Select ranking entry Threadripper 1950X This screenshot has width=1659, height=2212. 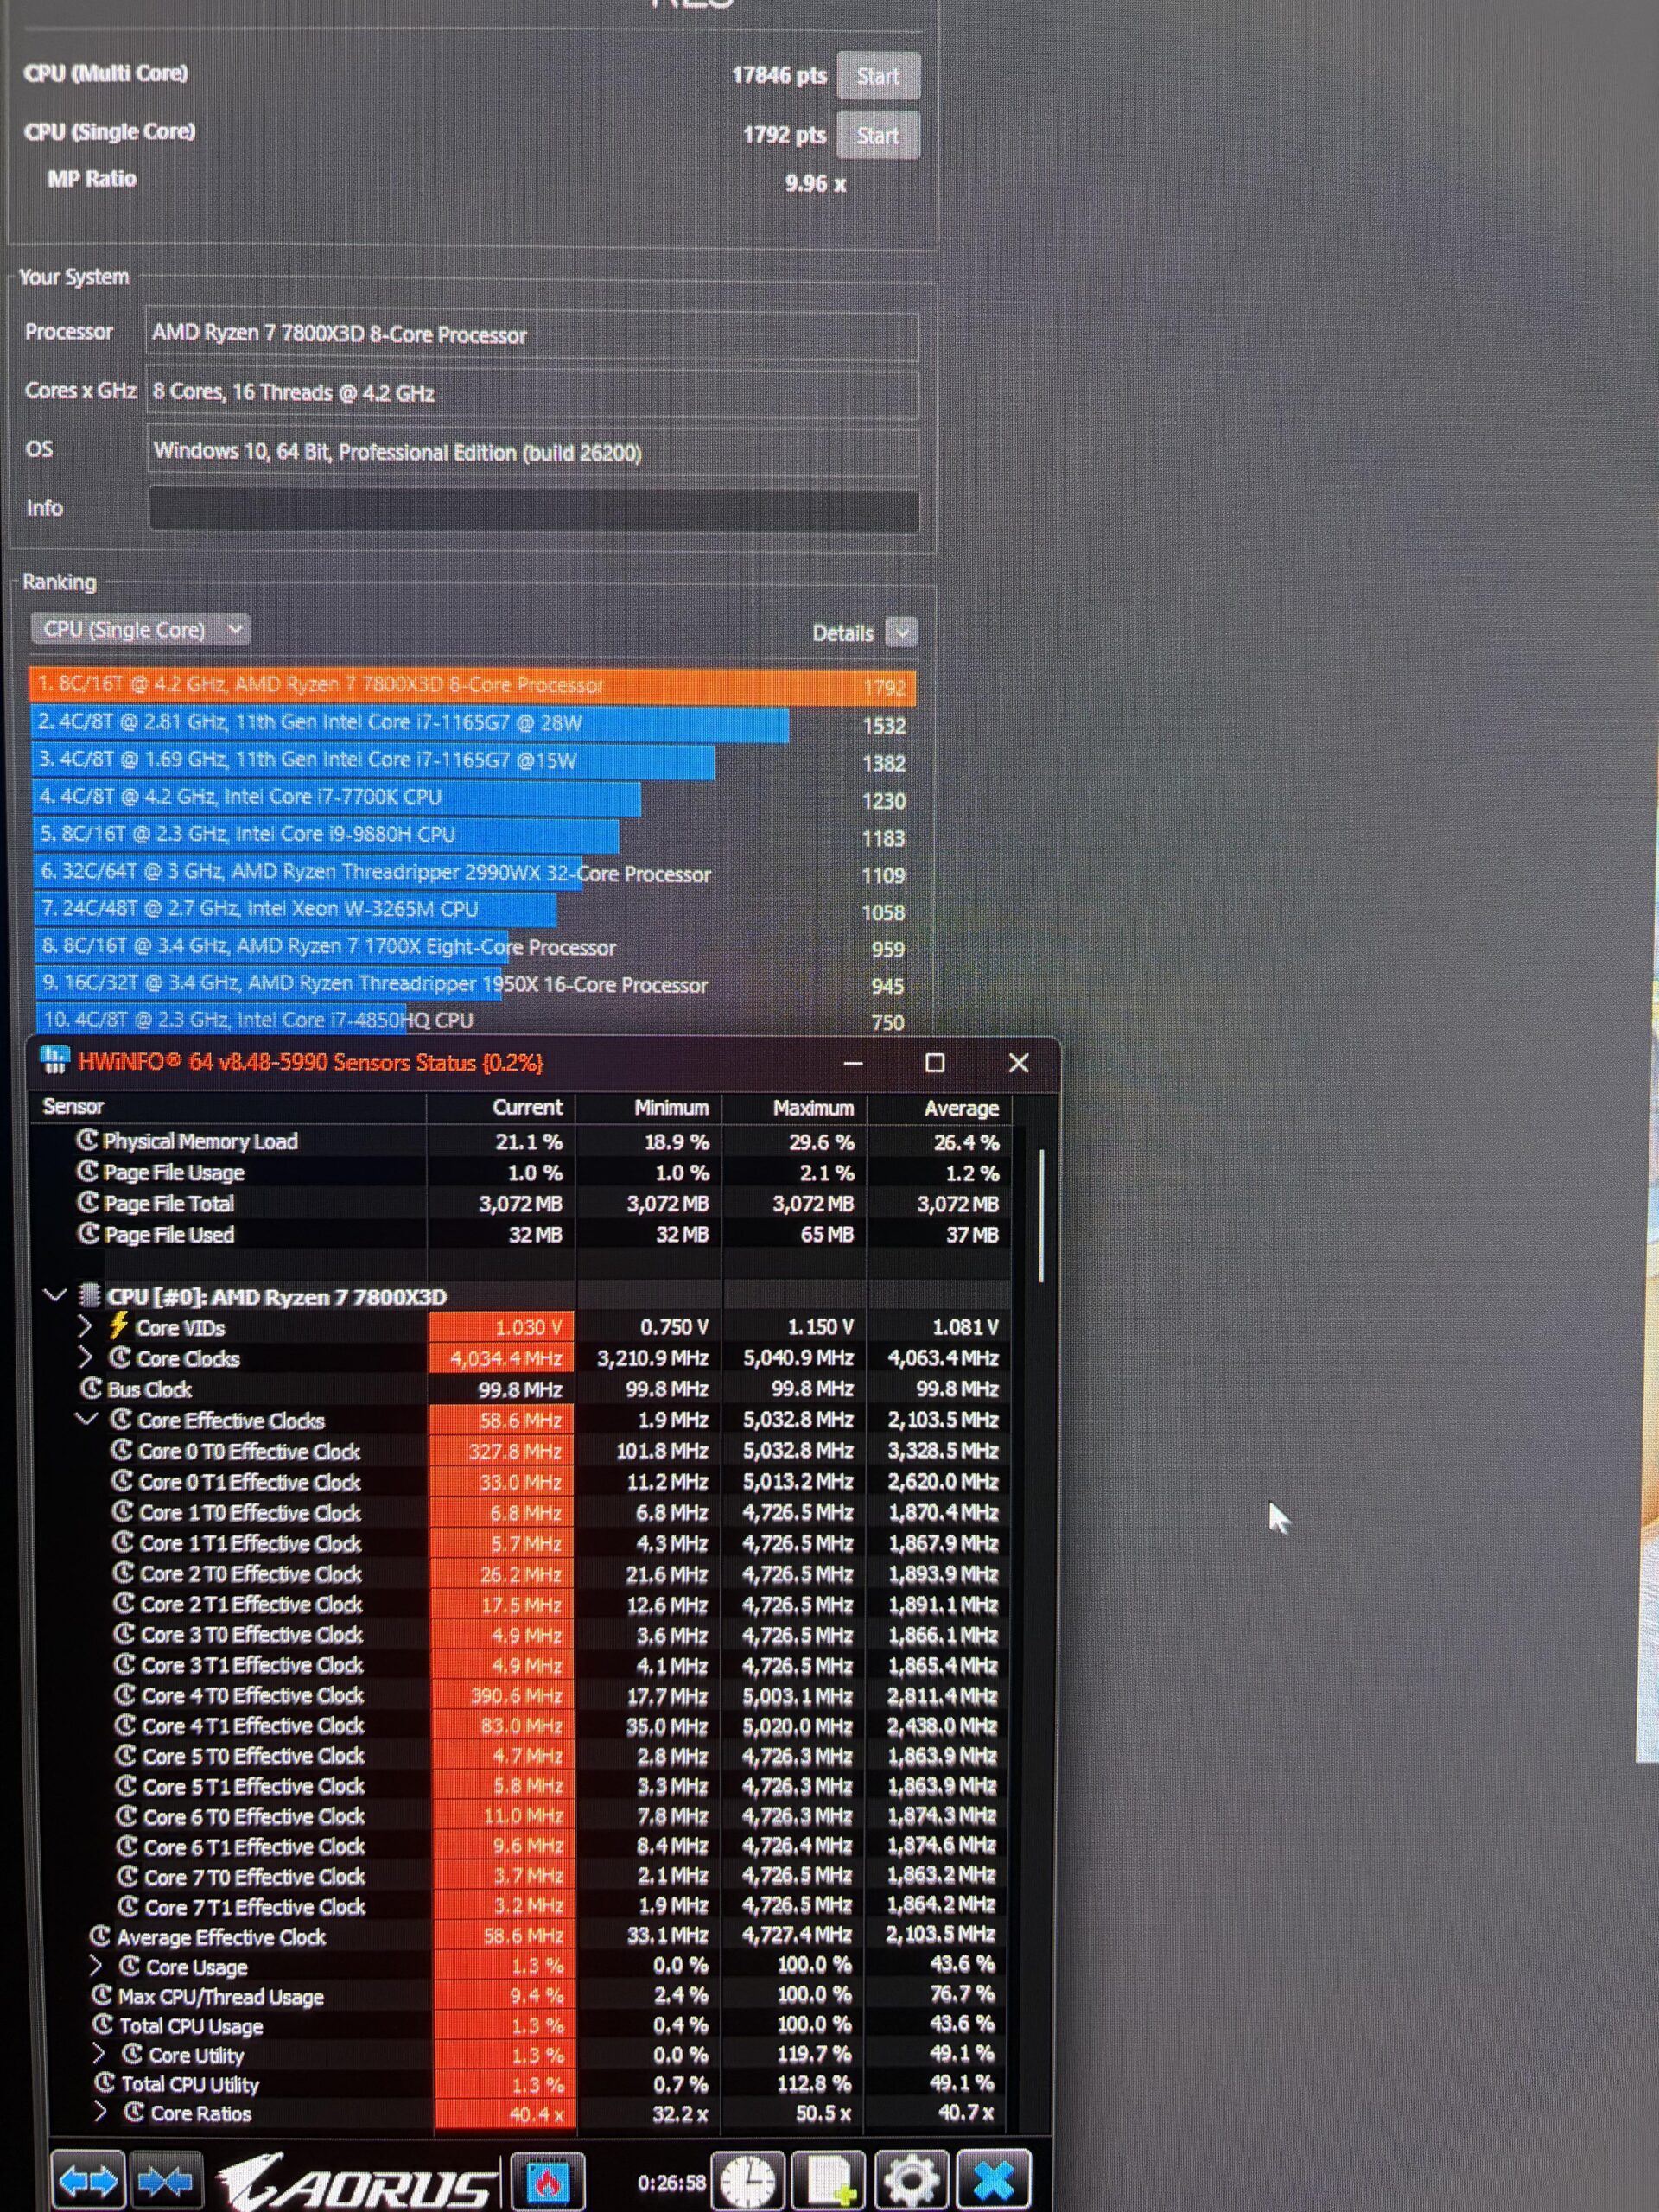472,984
